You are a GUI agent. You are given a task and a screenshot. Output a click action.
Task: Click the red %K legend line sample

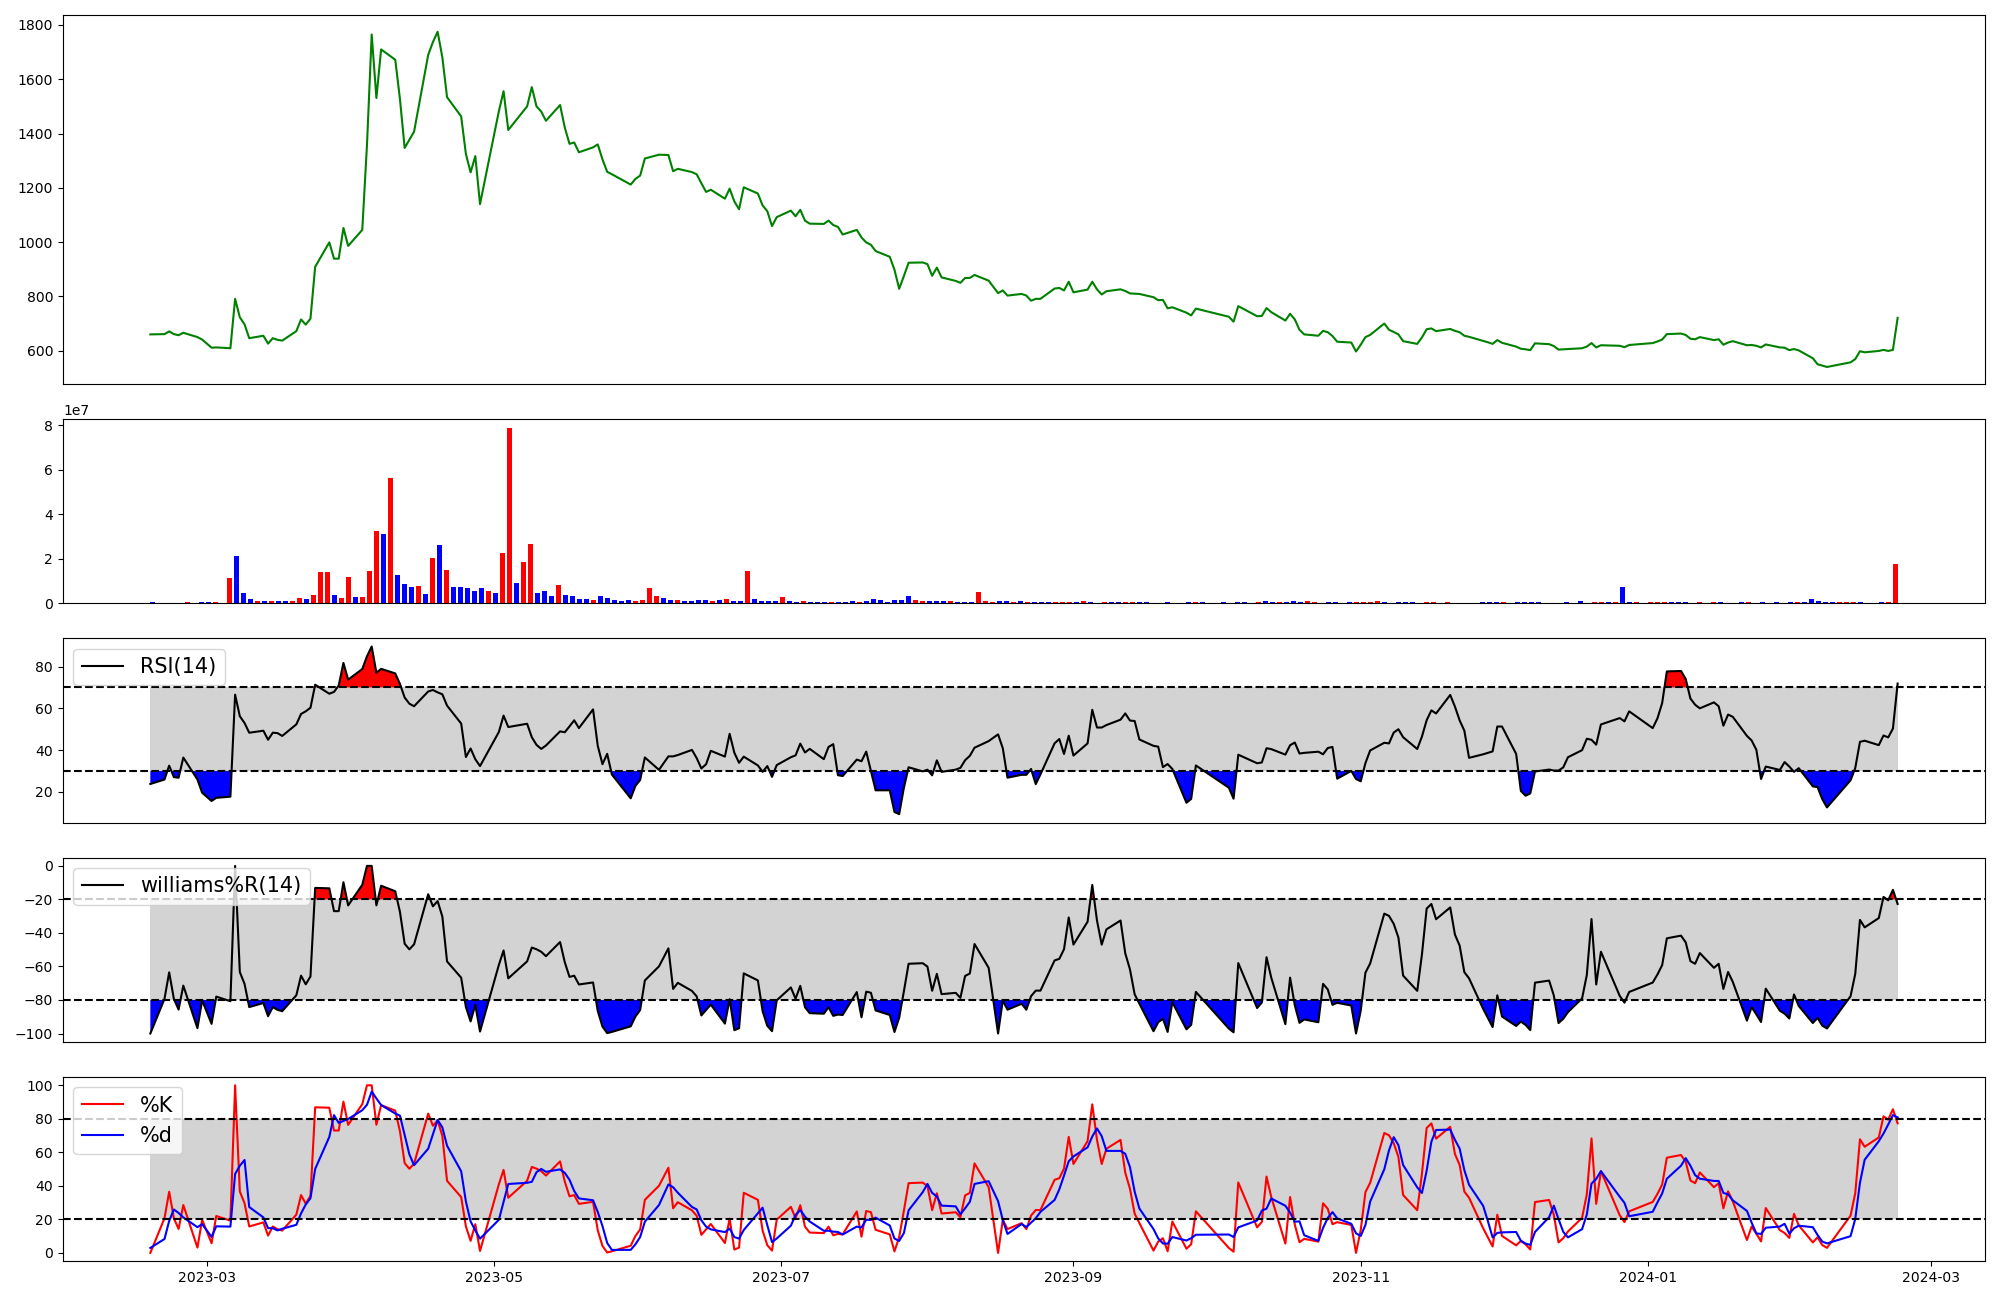[103, 1105]
